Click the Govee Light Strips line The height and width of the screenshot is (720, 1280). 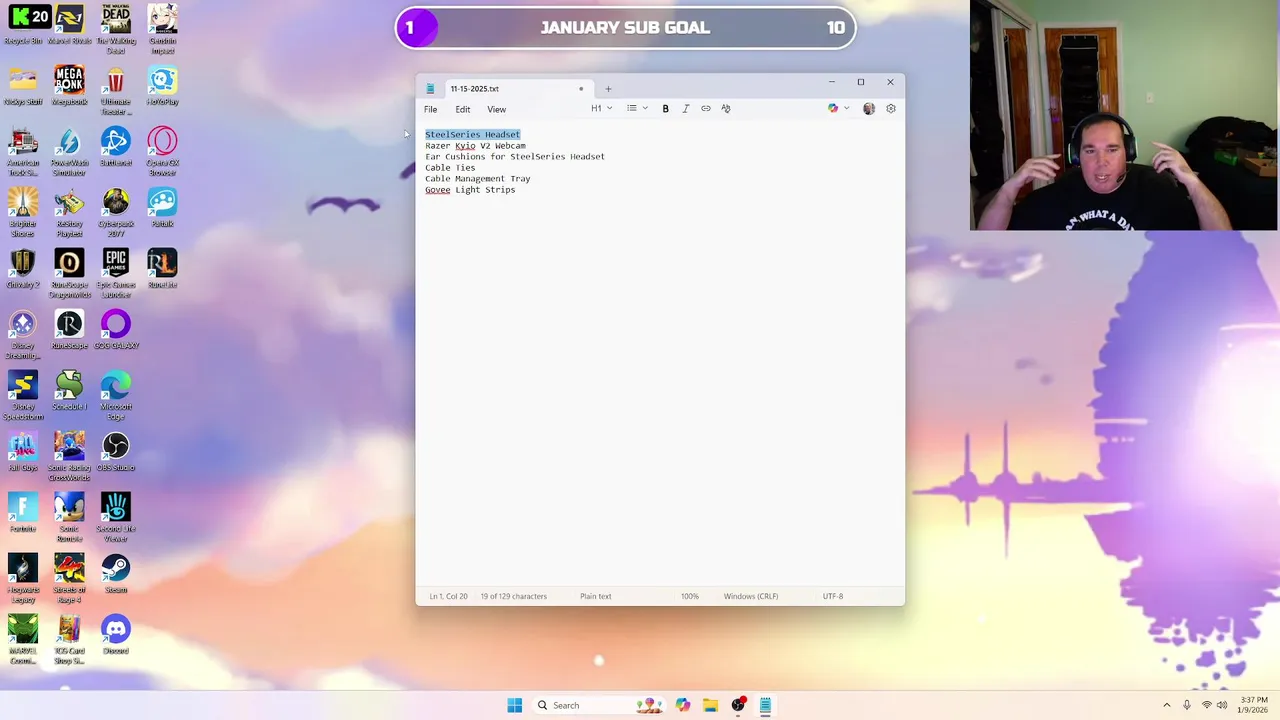(470, 190)
